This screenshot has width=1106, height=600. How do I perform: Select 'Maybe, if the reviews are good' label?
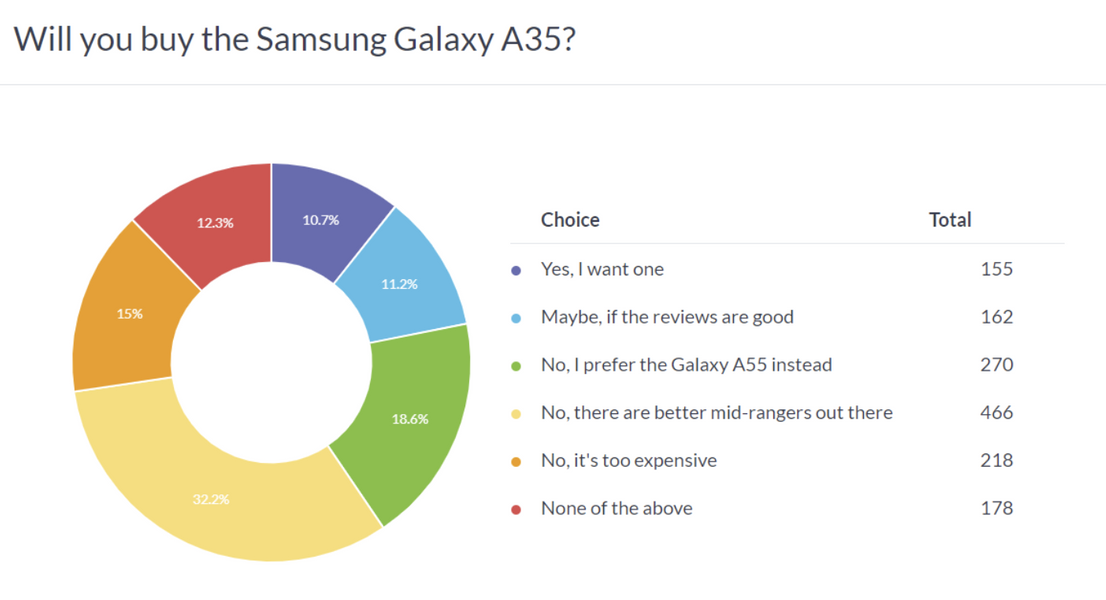pyautogui.click(x=667, y=317)
